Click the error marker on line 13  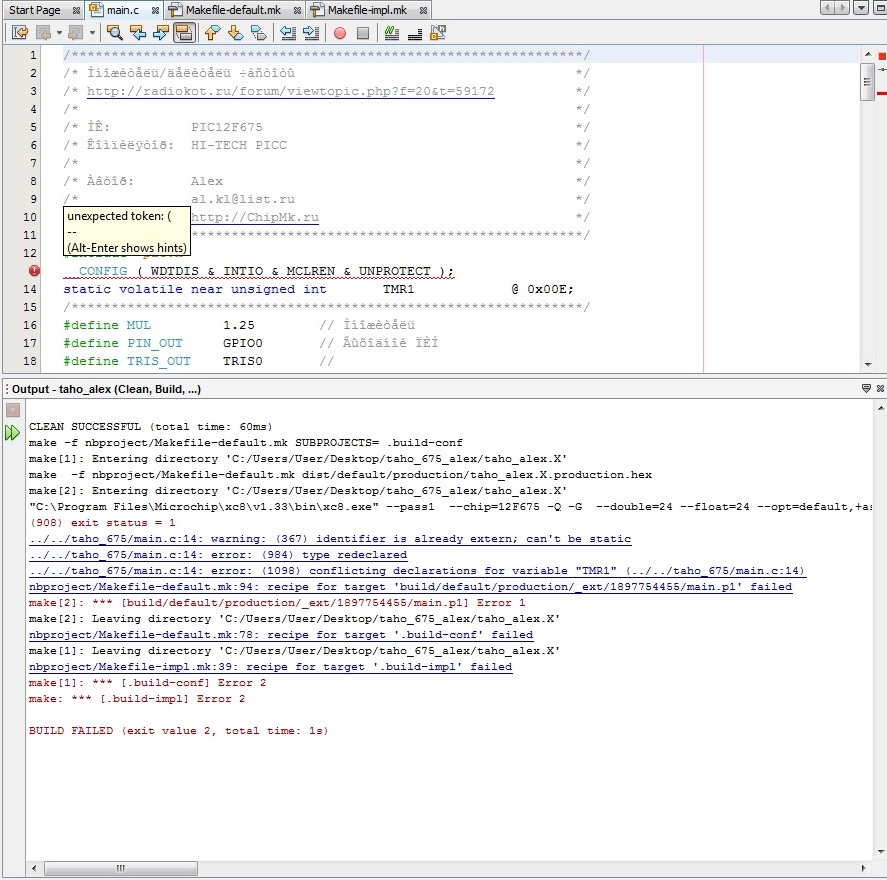coord(35,271)
